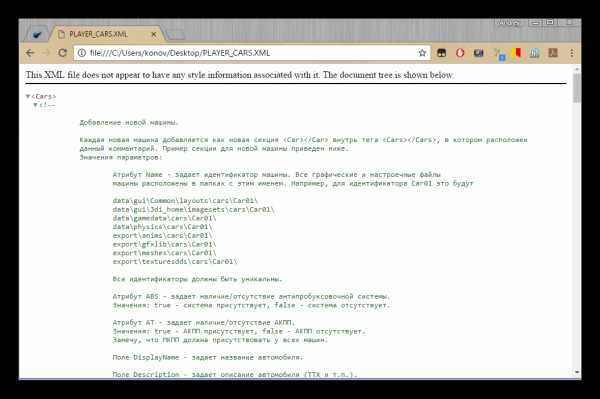
Task: View site information for the file URL
Action: pyautogui.click(x=82, y=53)
